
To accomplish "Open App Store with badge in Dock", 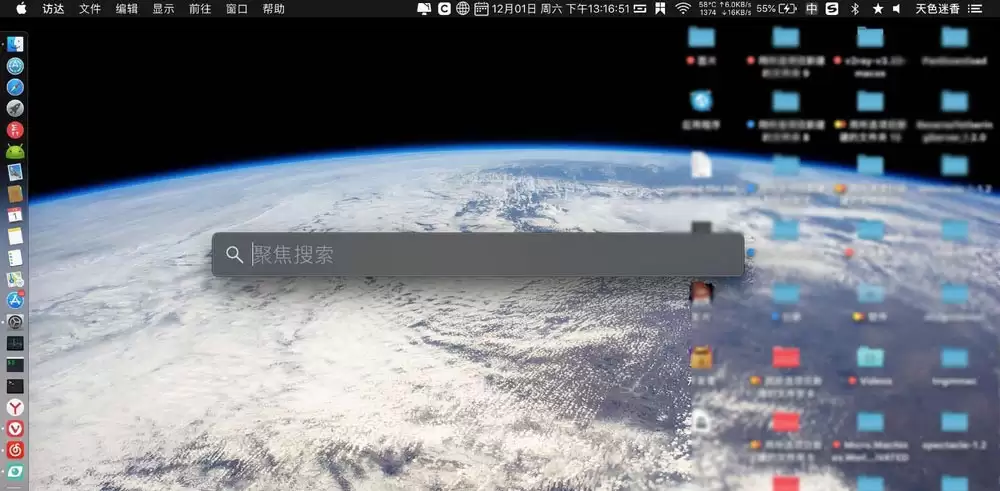I will [x=15, y=300].
